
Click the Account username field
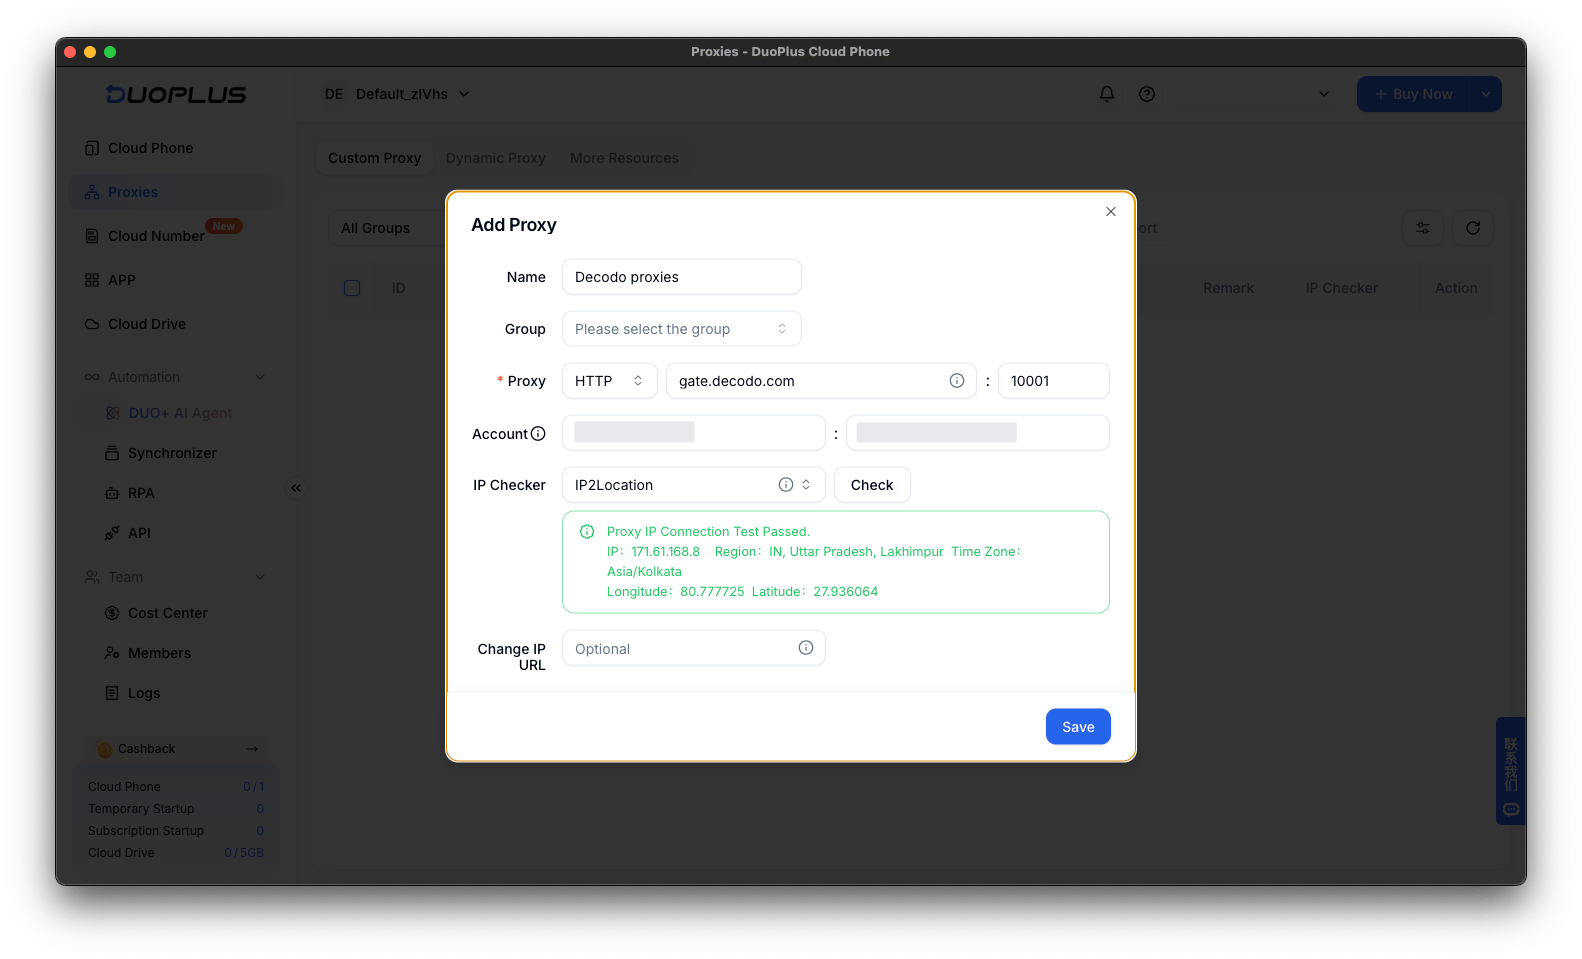[x=694, y=433]
